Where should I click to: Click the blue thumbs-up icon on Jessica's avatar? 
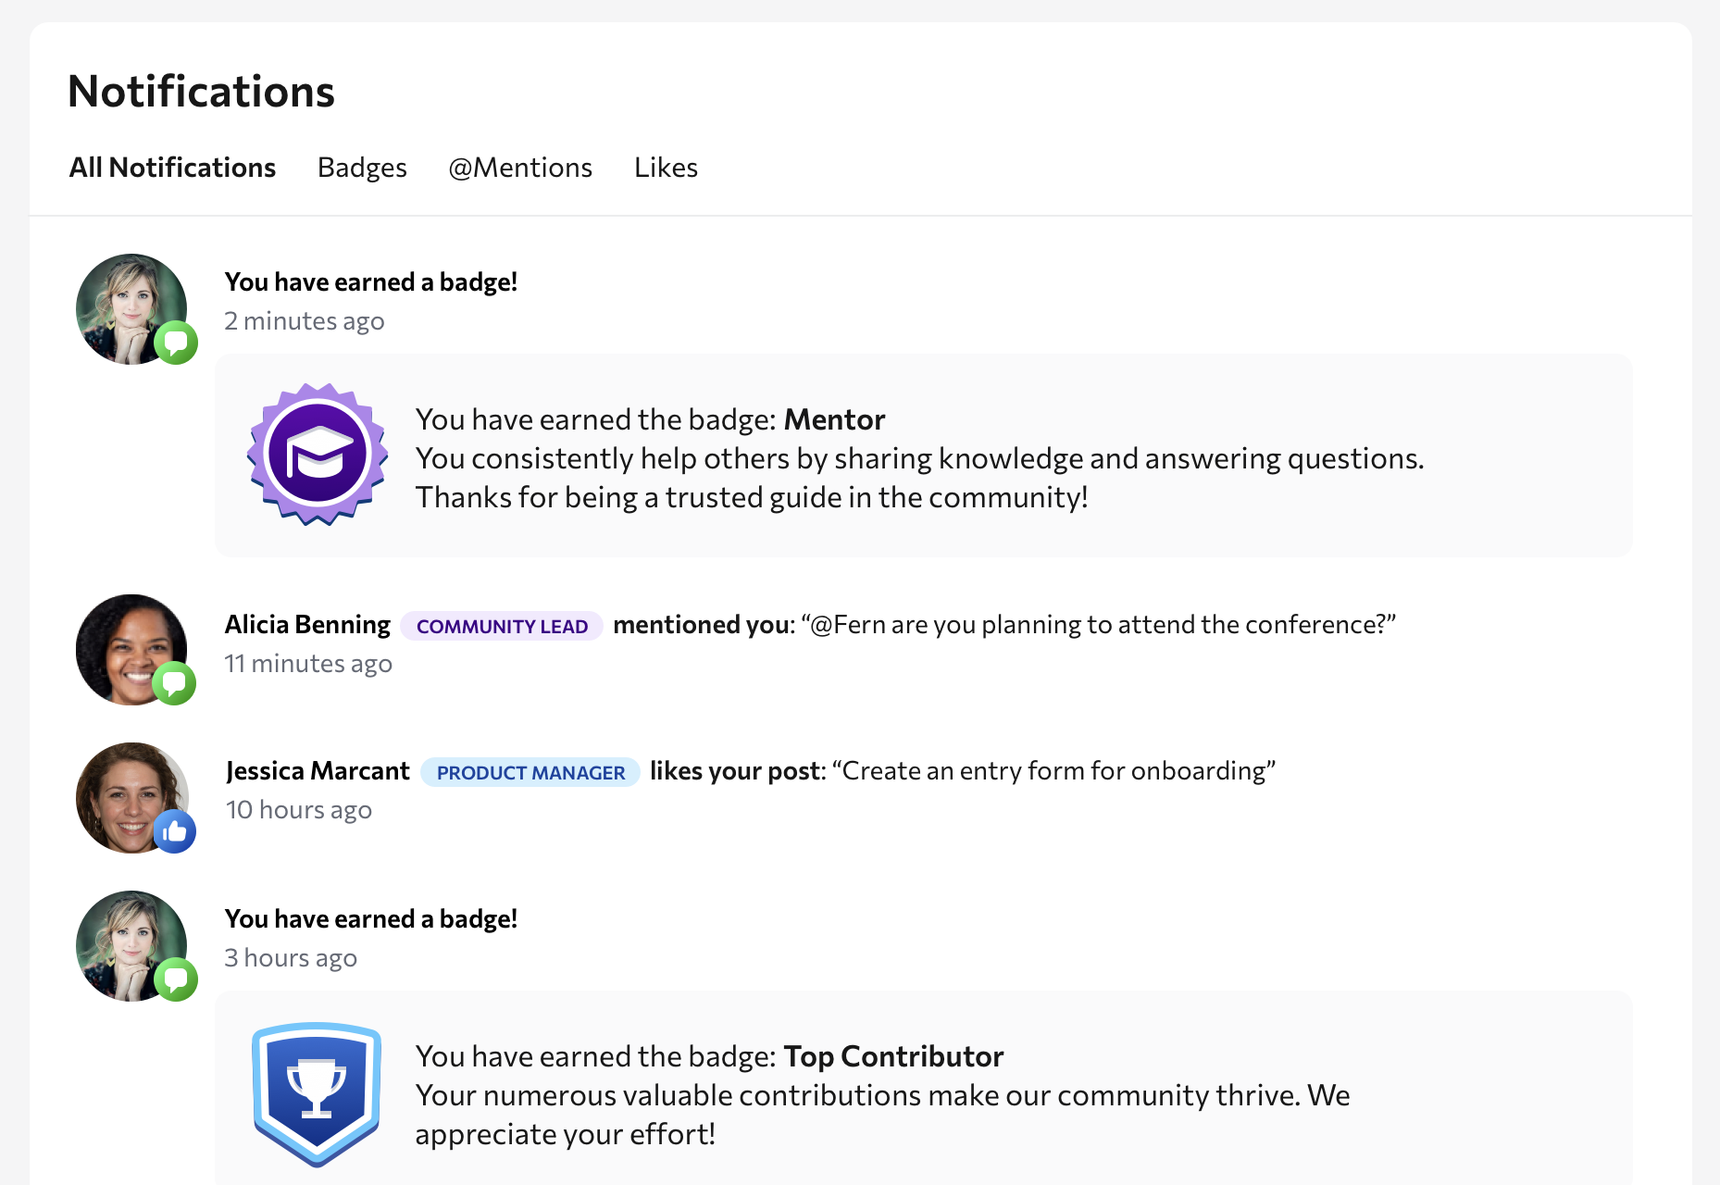pos(175,831)
